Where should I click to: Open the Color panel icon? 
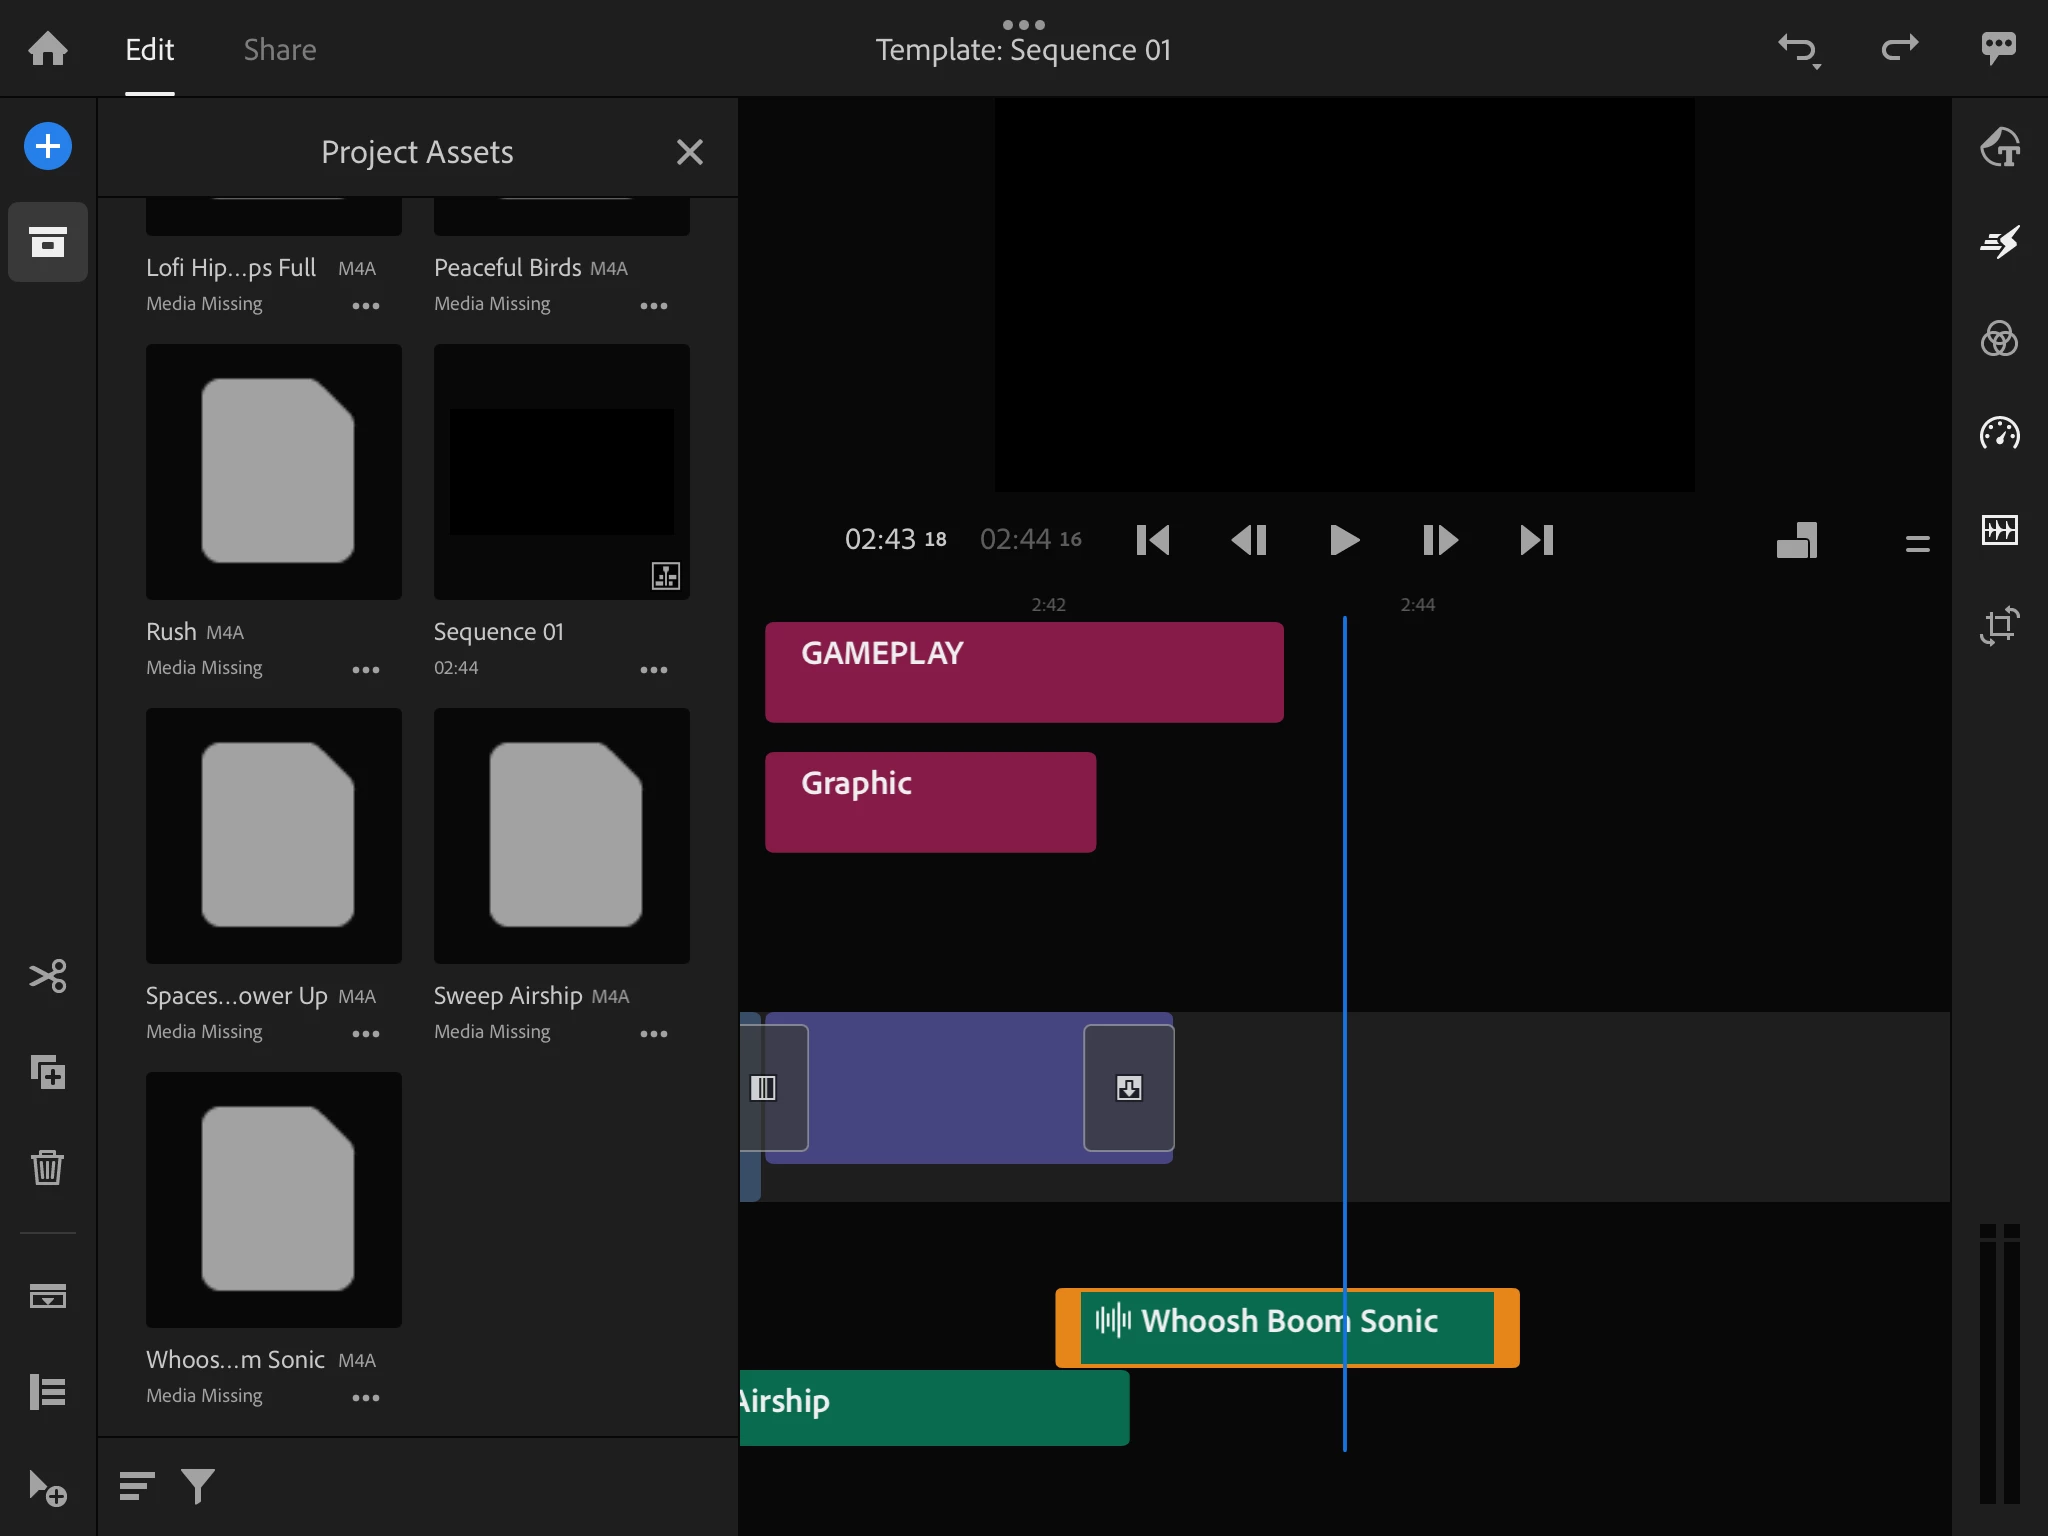click(2000, 338)
